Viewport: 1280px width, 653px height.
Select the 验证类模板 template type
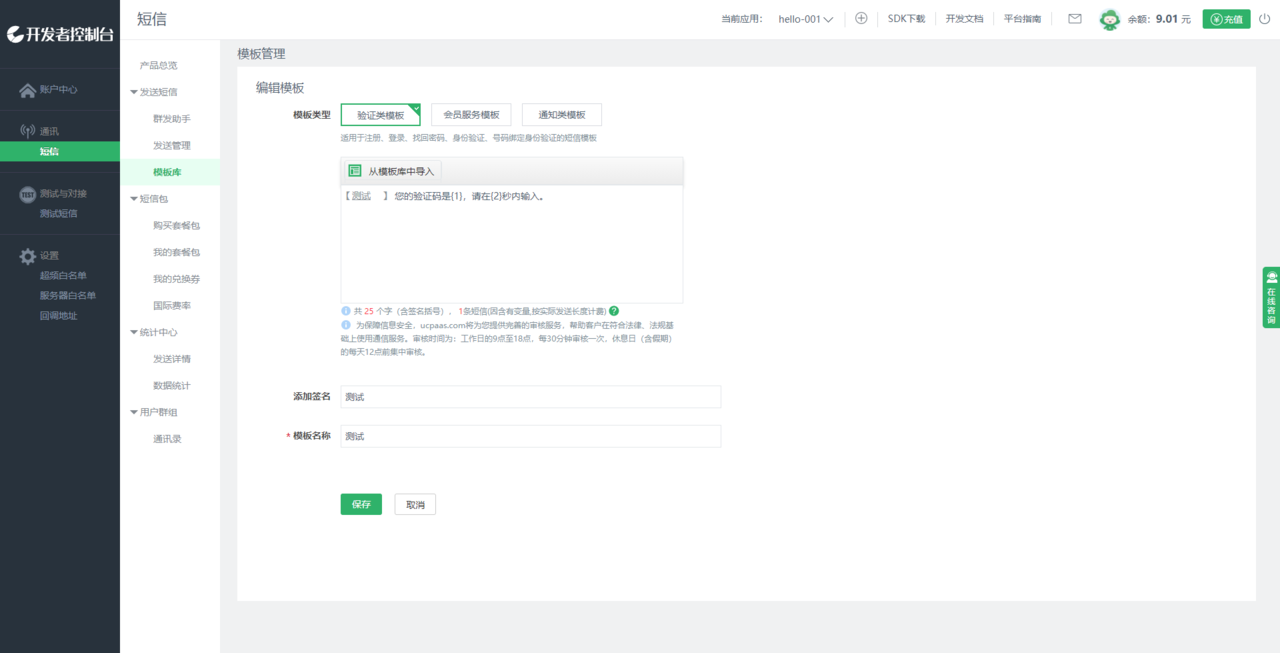point(381,115)
